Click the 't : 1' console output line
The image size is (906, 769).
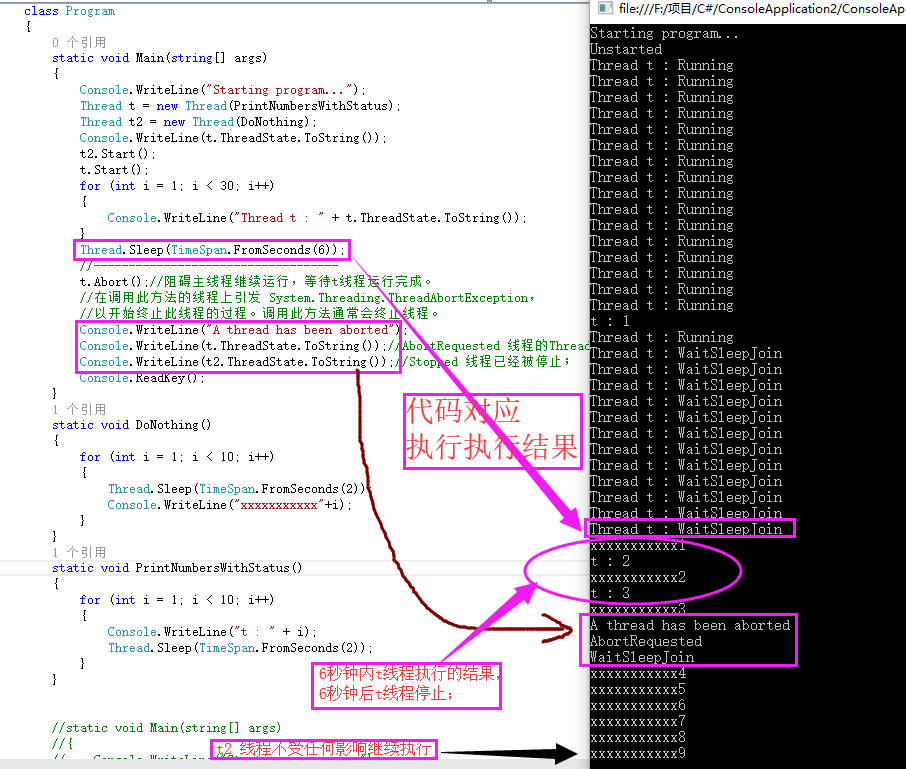click(610, 321)
